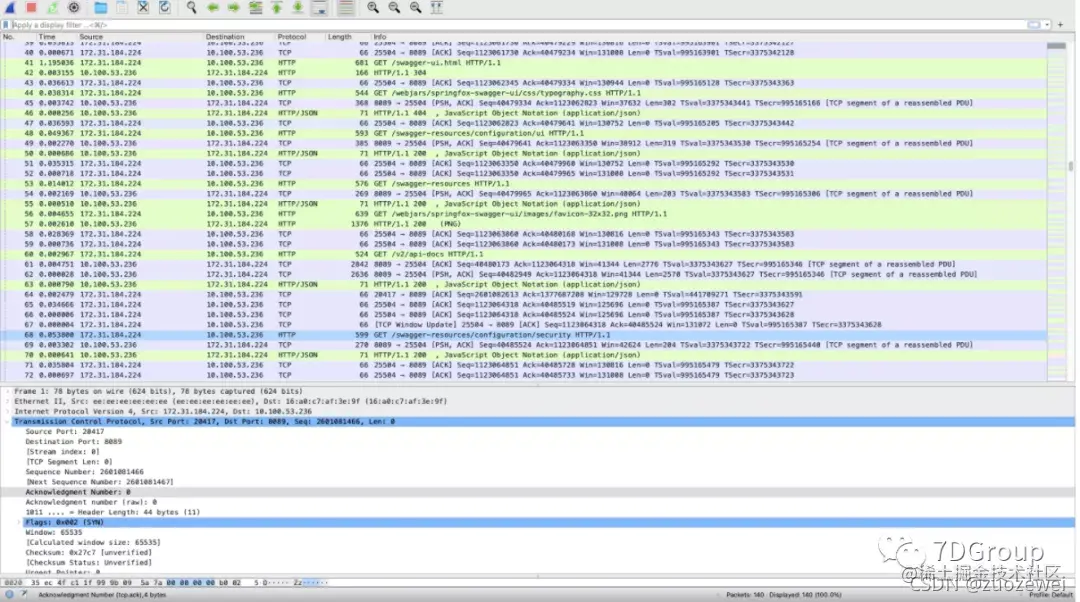Select Window: 65535 field
The height and width of the screenshot is (602, 1080).
pos(54,532)
